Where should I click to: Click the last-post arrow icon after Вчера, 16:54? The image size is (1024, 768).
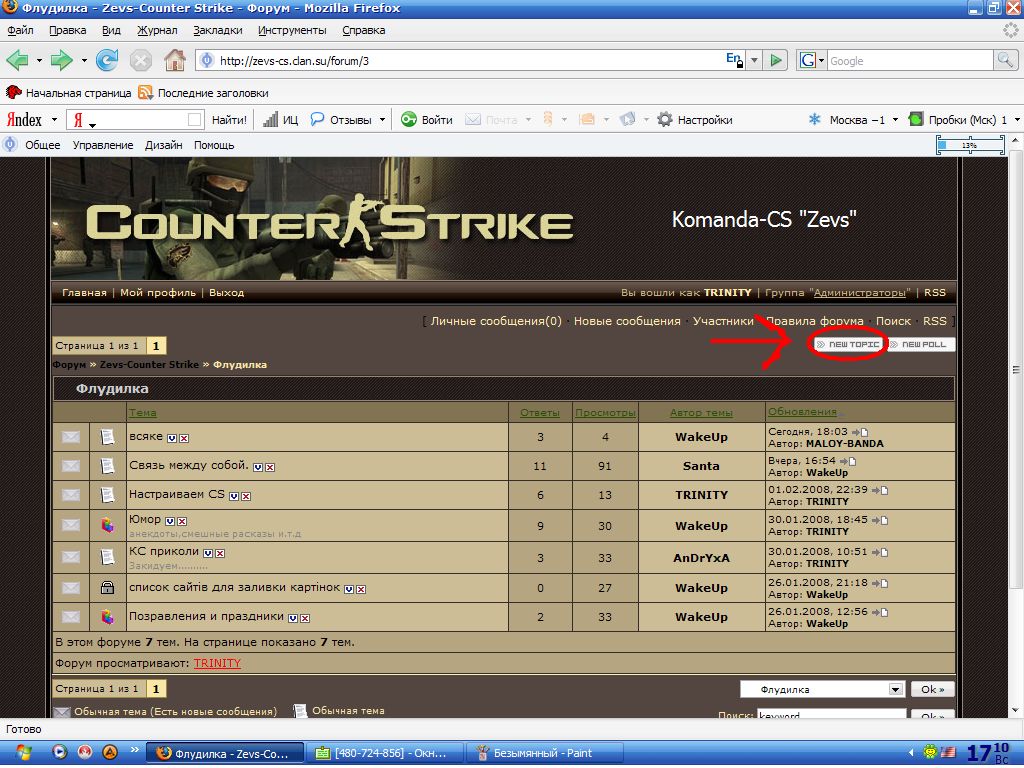(x=848, y=461)
